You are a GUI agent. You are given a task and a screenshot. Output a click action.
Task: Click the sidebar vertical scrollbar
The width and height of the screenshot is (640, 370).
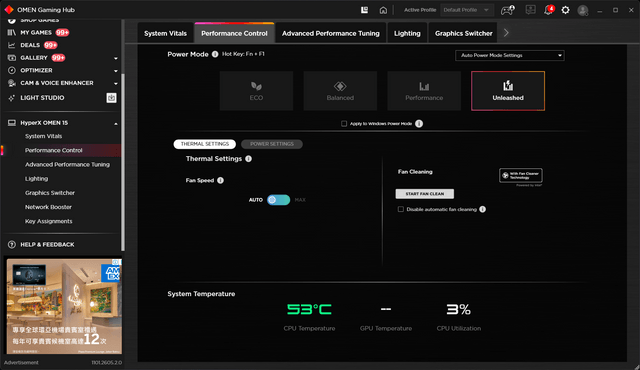(x=122, y=162)
